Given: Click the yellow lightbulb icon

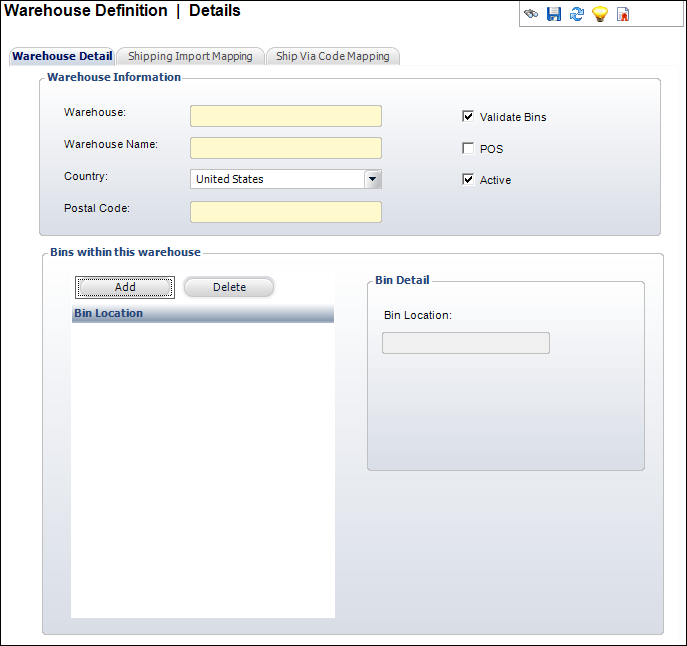Looking at the screenshot, I should [x=600, y=15].
